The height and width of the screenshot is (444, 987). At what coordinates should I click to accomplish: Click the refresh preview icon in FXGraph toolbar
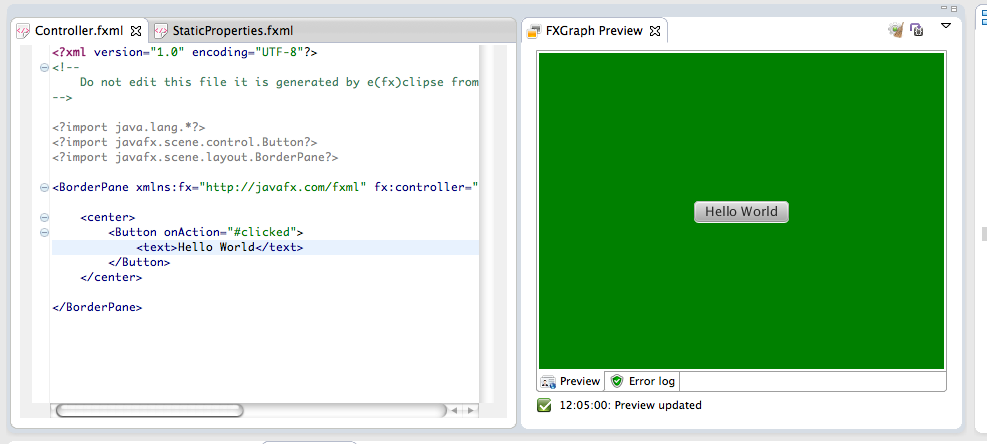(x=916, y=30)
